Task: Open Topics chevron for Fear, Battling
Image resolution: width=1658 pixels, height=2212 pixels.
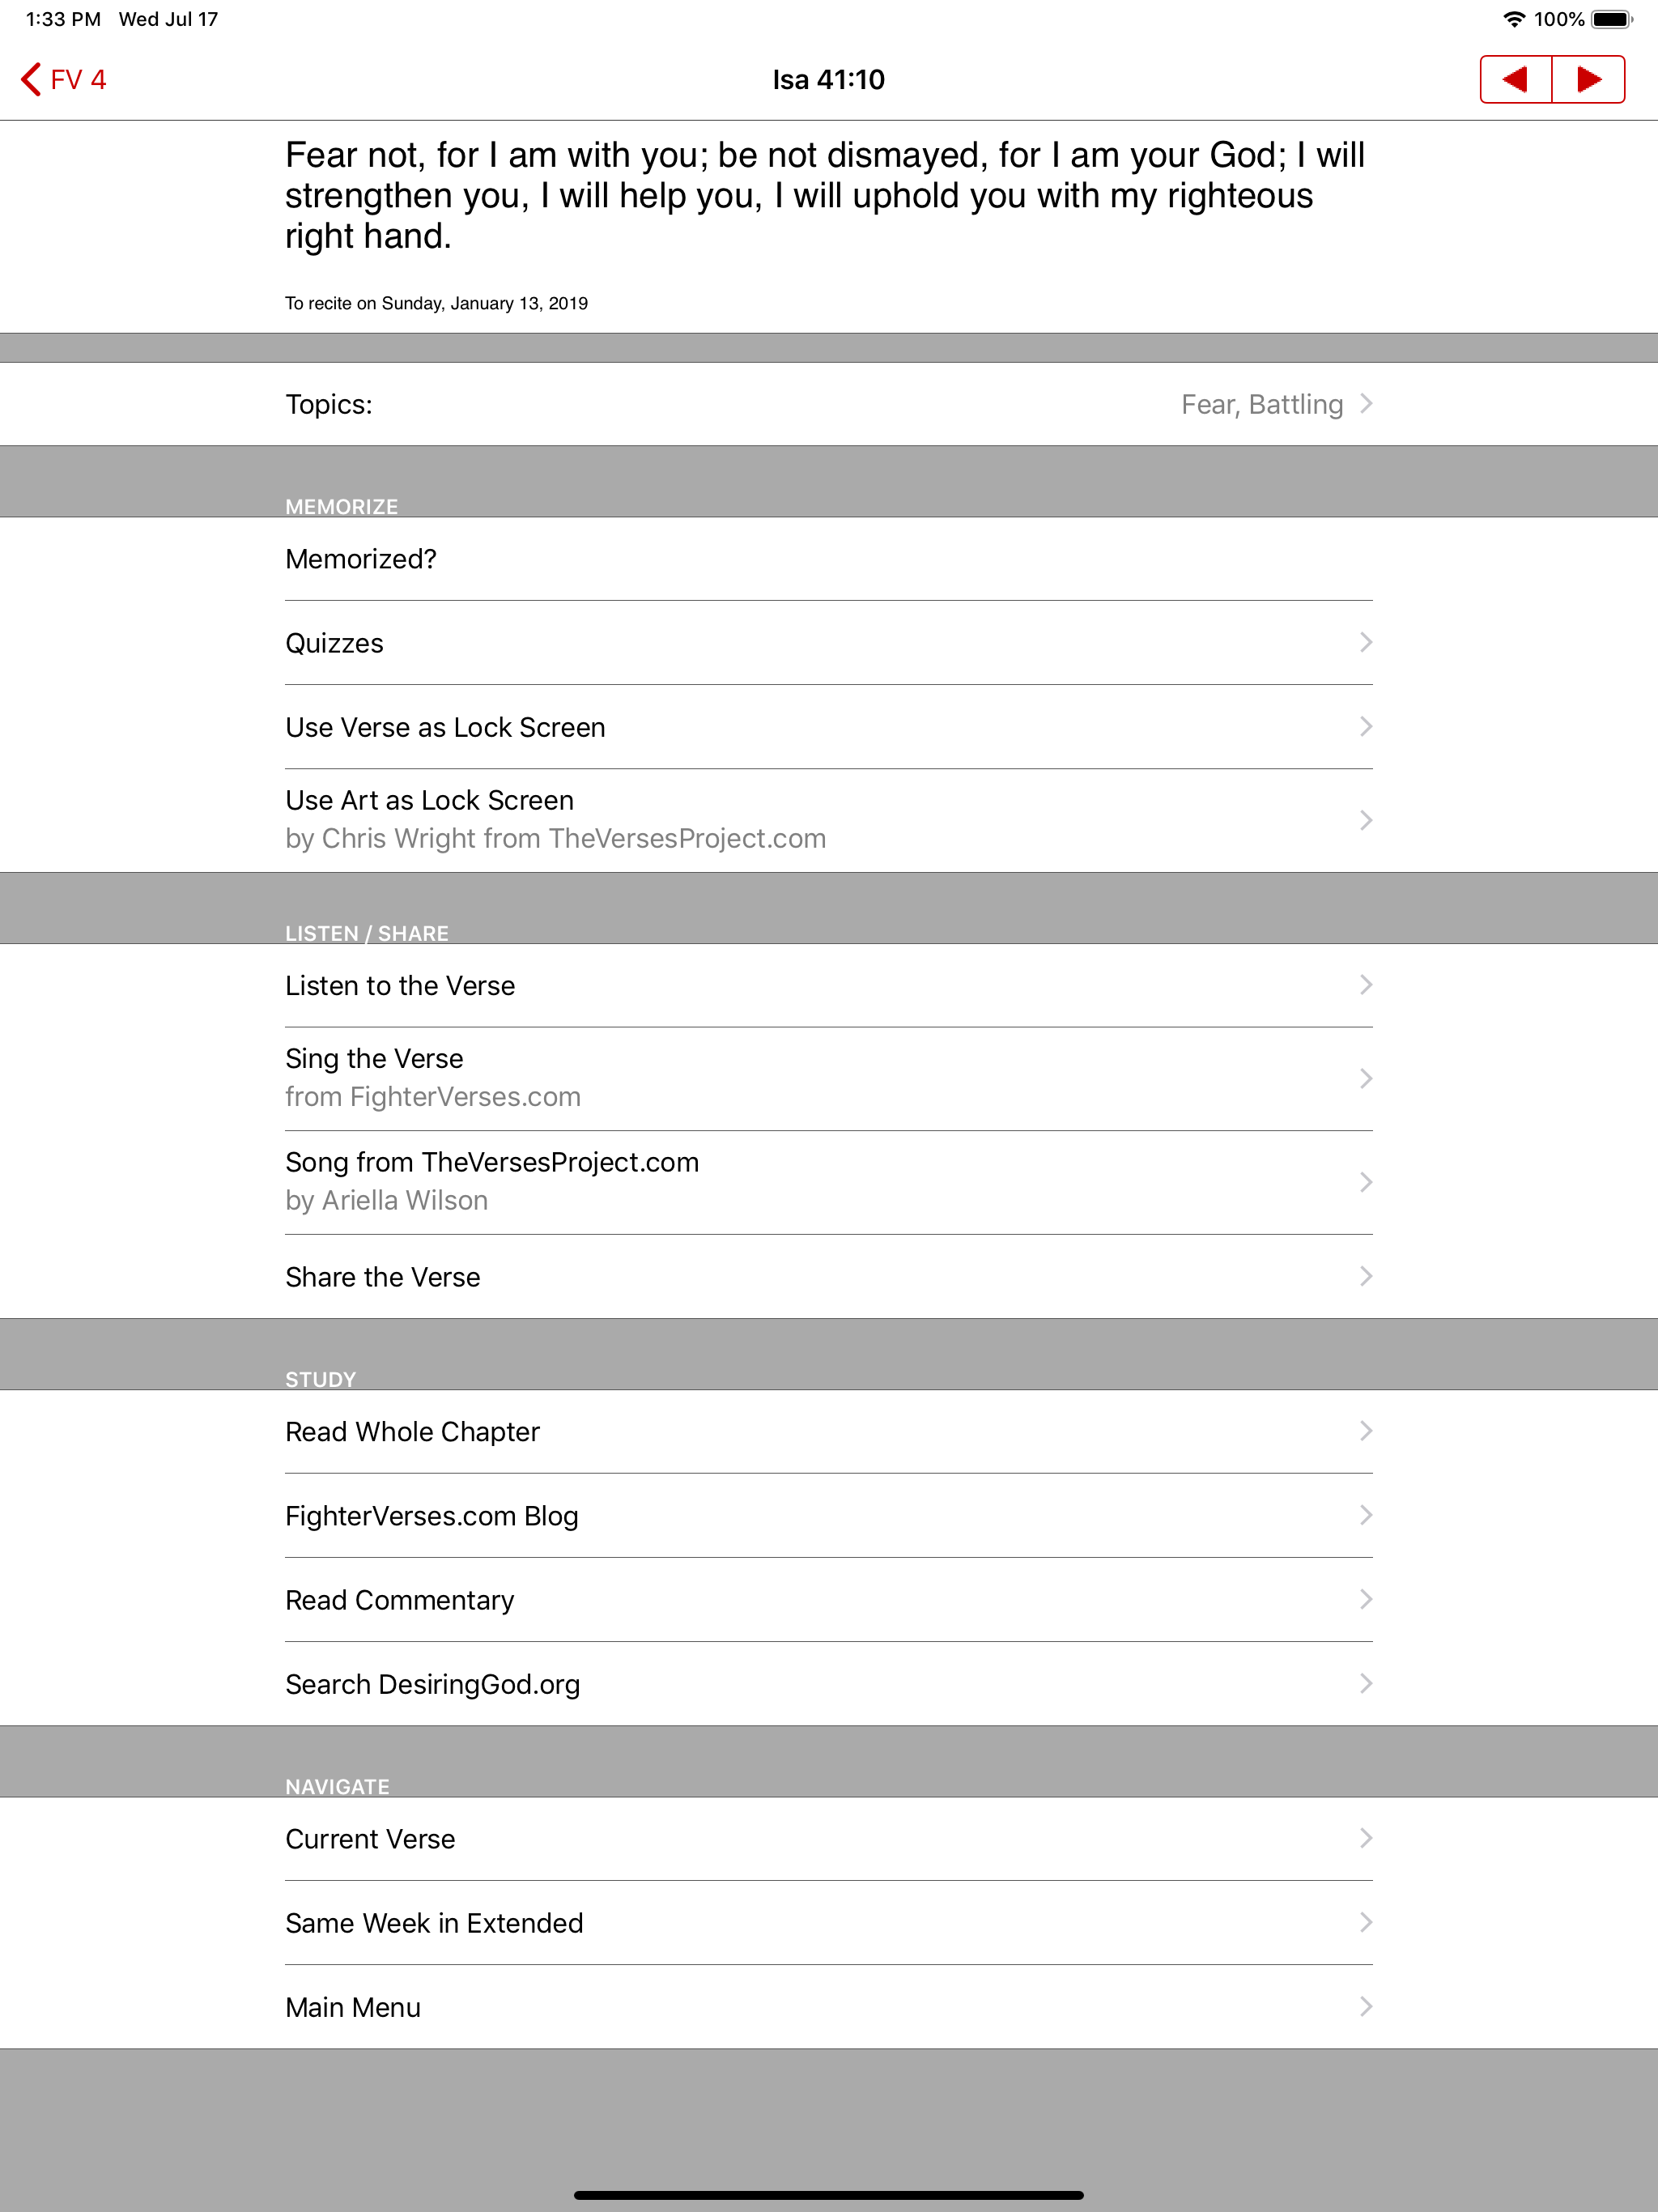Action: (x=1365, y=404)
